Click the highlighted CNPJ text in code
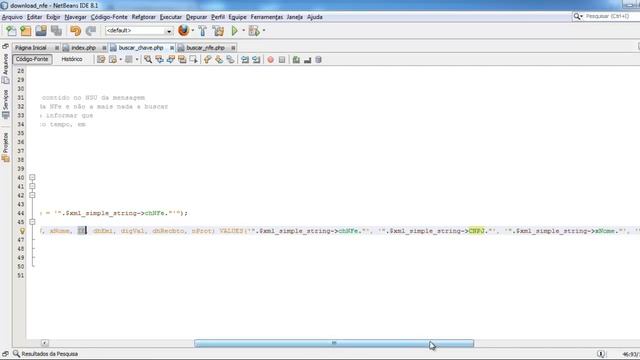Screen dimensions: 640x360 (476, 231)
